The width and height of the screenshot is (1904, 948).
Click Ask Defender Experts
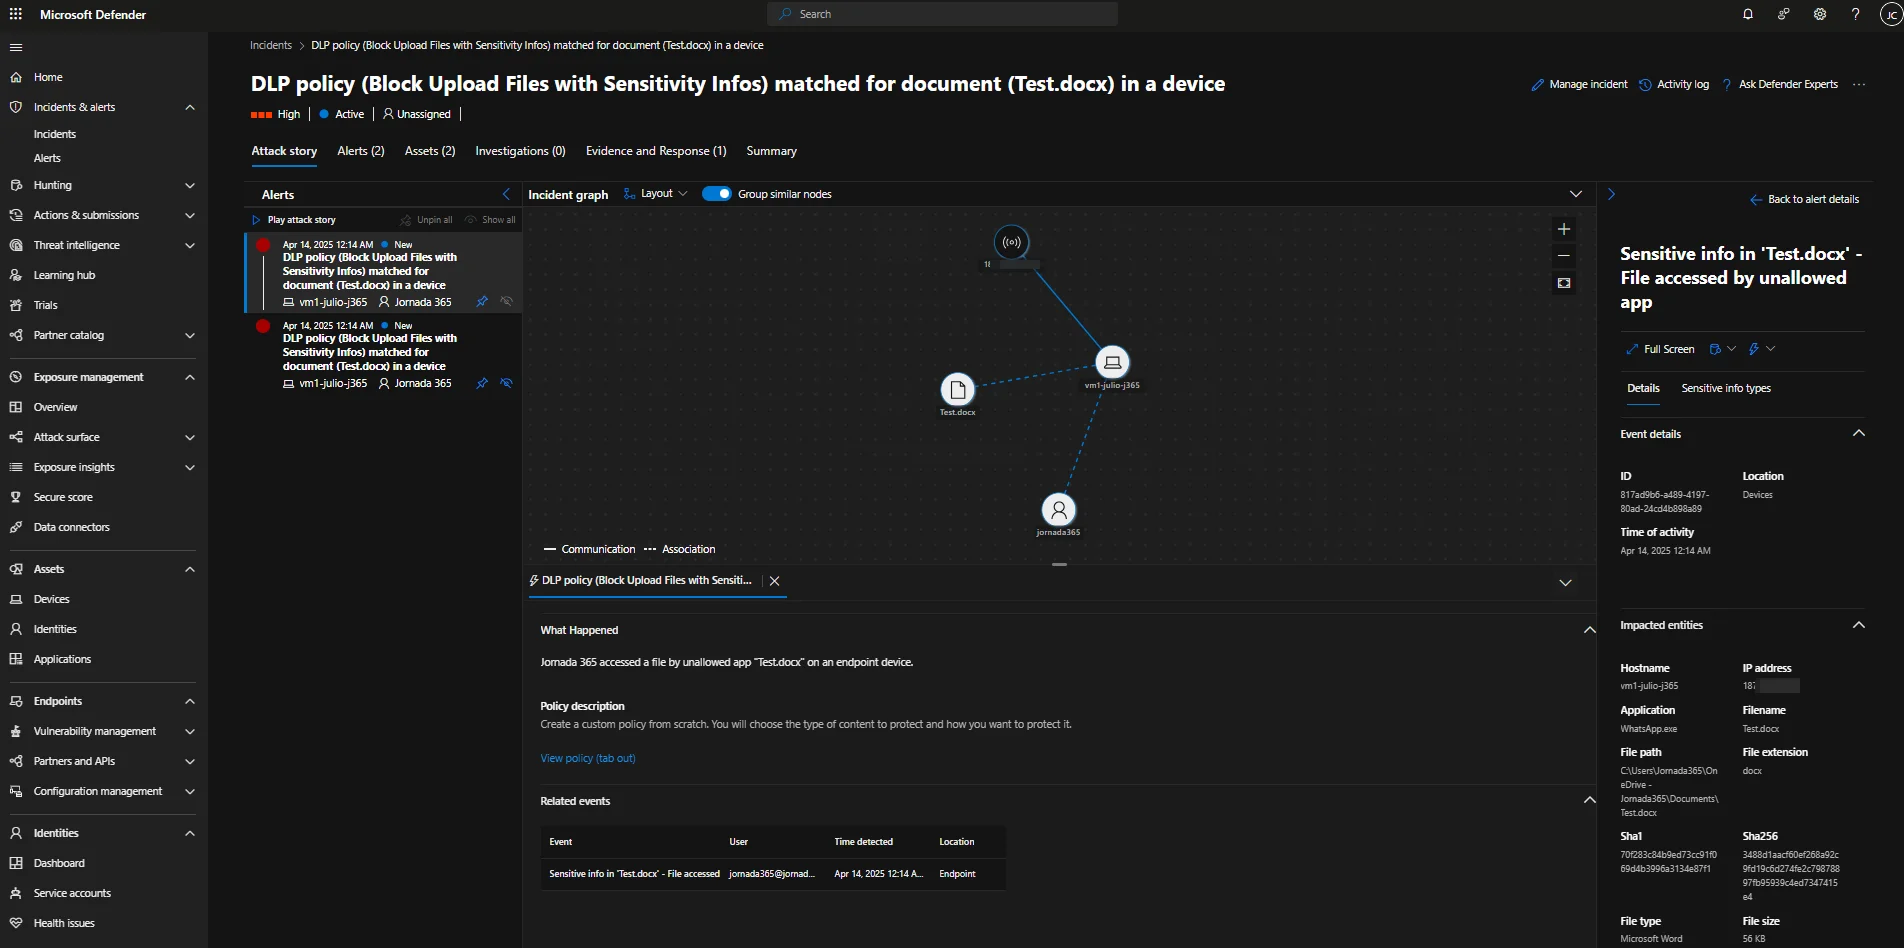pos(1779,84)
